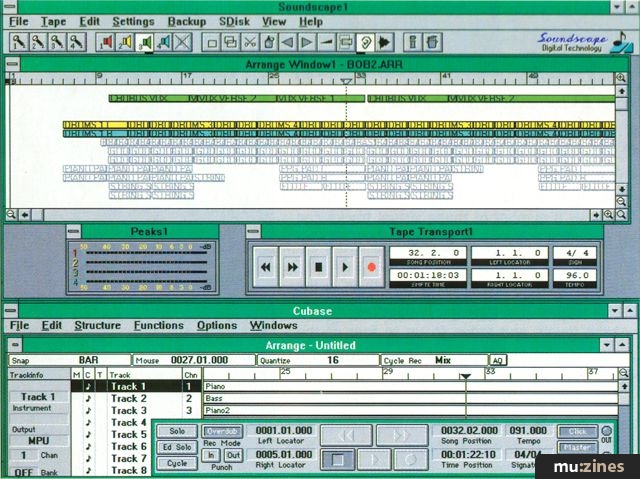Toggle the AQ auto-quantize button
The height and width of the screenshot is (479, 640).
click(497, 360)
